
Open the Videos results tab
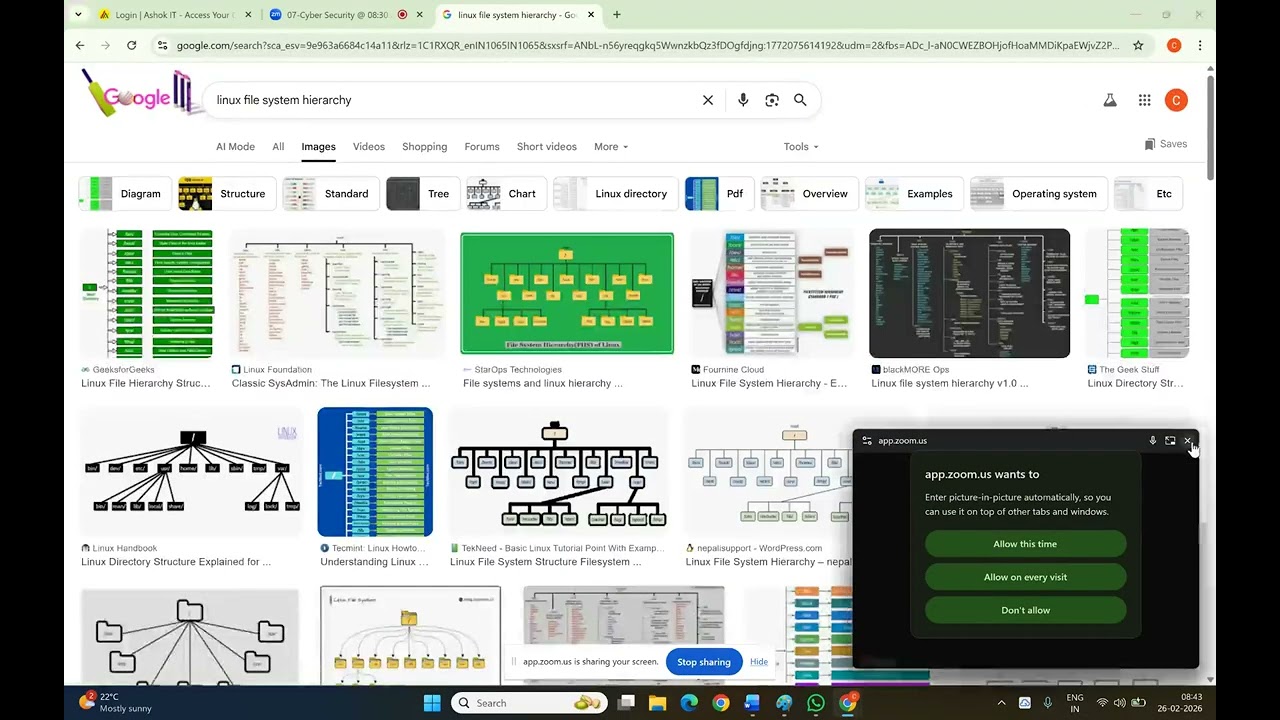tap(369, 147)
